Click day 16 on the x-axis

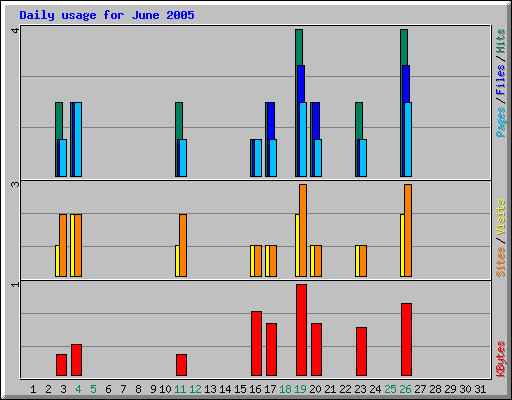[x=255, y=389]
